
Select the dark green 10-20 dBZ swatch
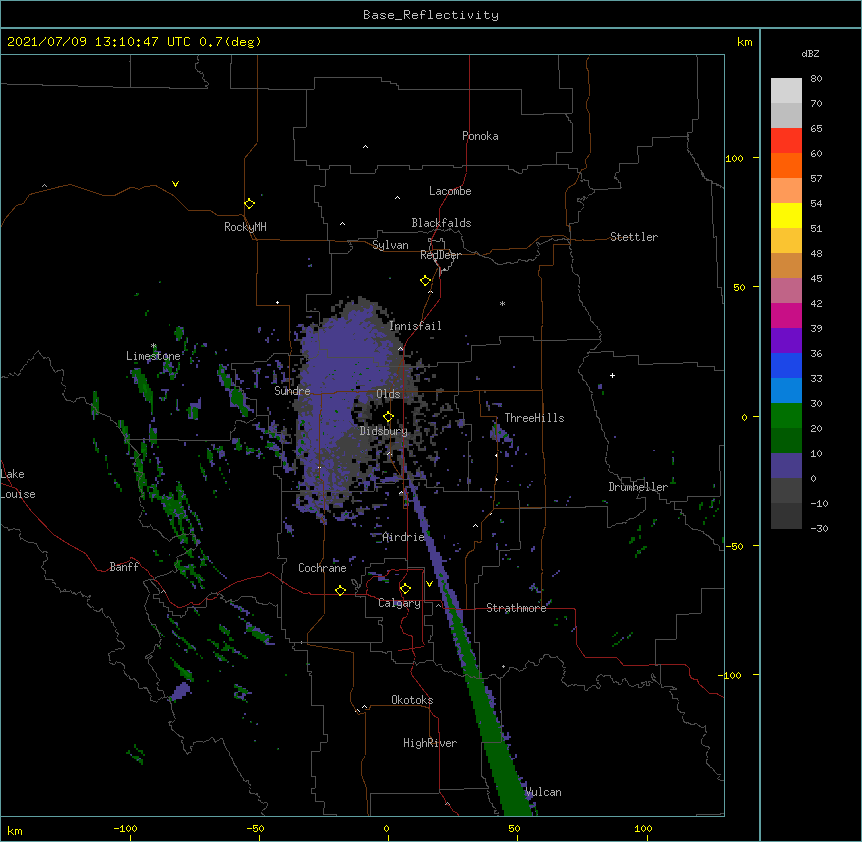coord(786,441)
